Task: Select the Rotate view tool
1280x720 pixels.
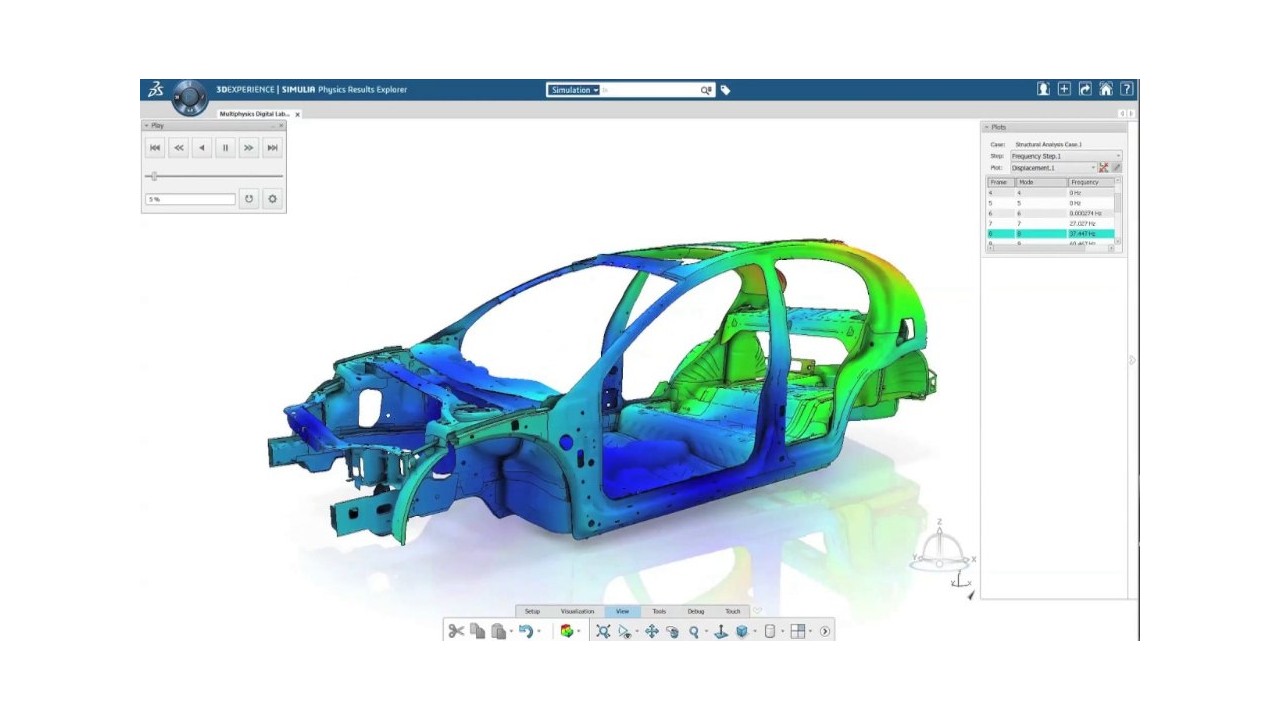Action: pos(672,631)
